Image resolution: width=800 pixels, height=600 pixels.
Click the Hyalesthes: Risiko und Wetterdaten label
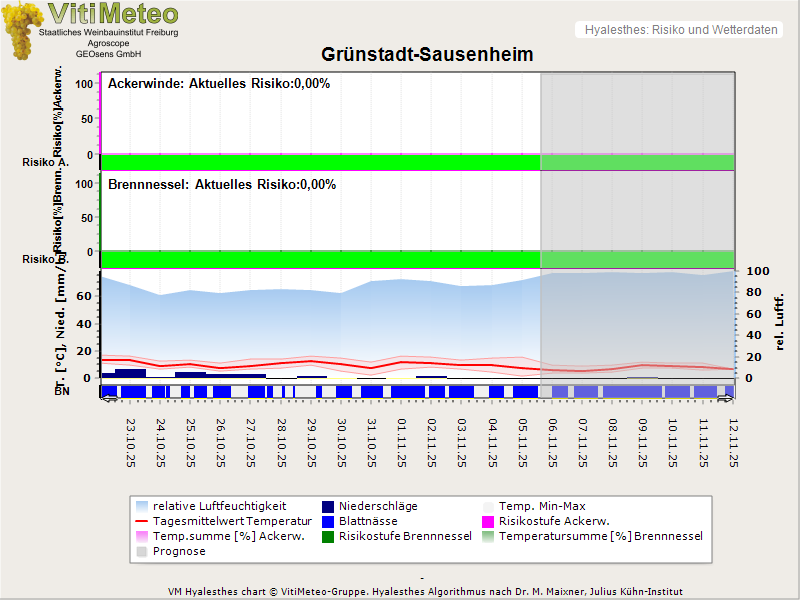[680, 30]
